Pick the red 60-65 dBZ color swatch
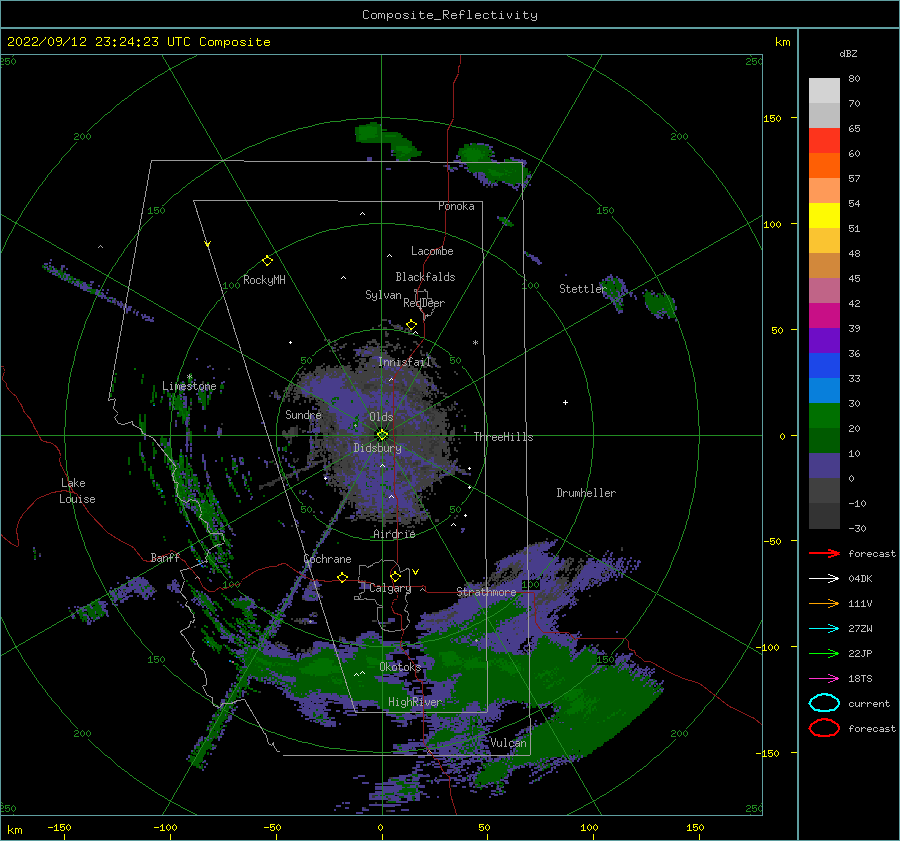 (824, 140)
